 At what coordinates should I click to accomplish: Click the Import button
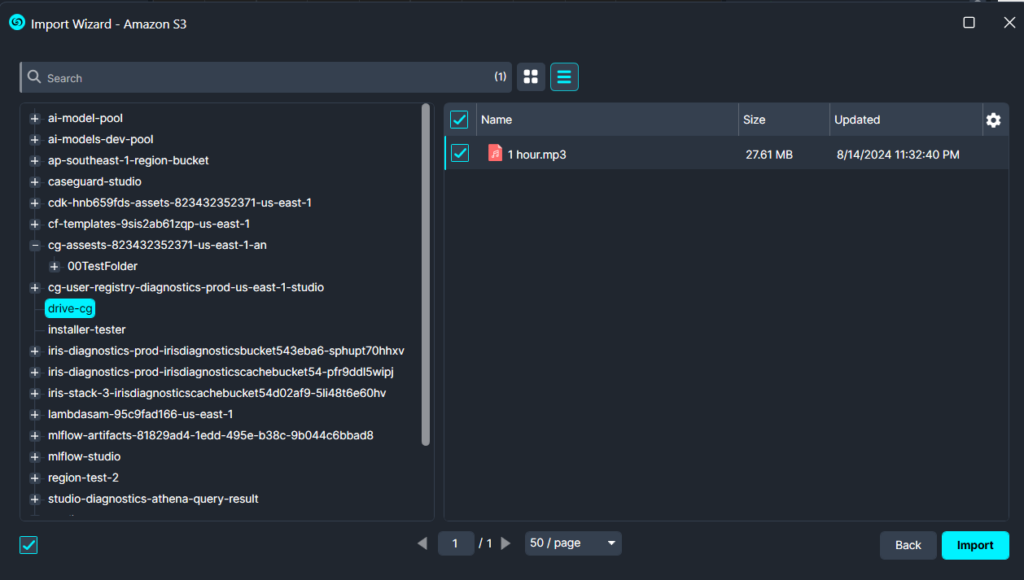(x=975, y=545)
